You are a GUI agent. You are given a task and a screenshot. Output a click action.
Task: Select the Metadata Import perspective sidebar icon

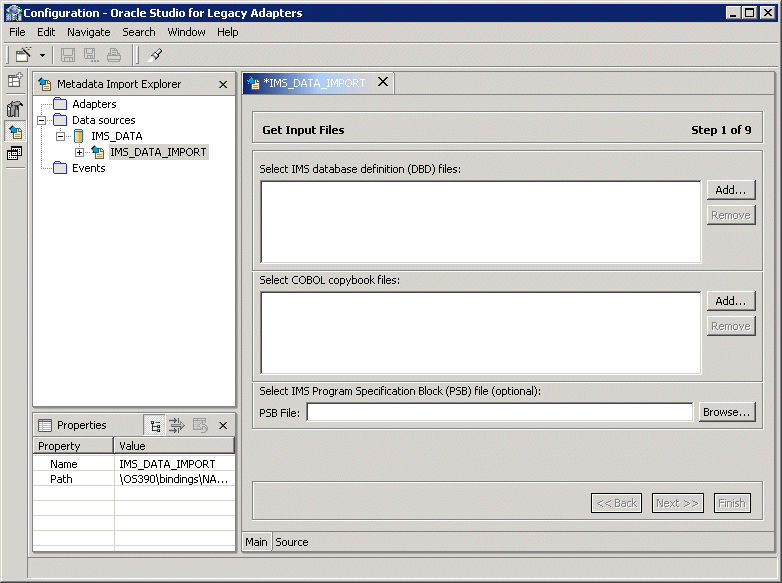click(x=15, y=131)
